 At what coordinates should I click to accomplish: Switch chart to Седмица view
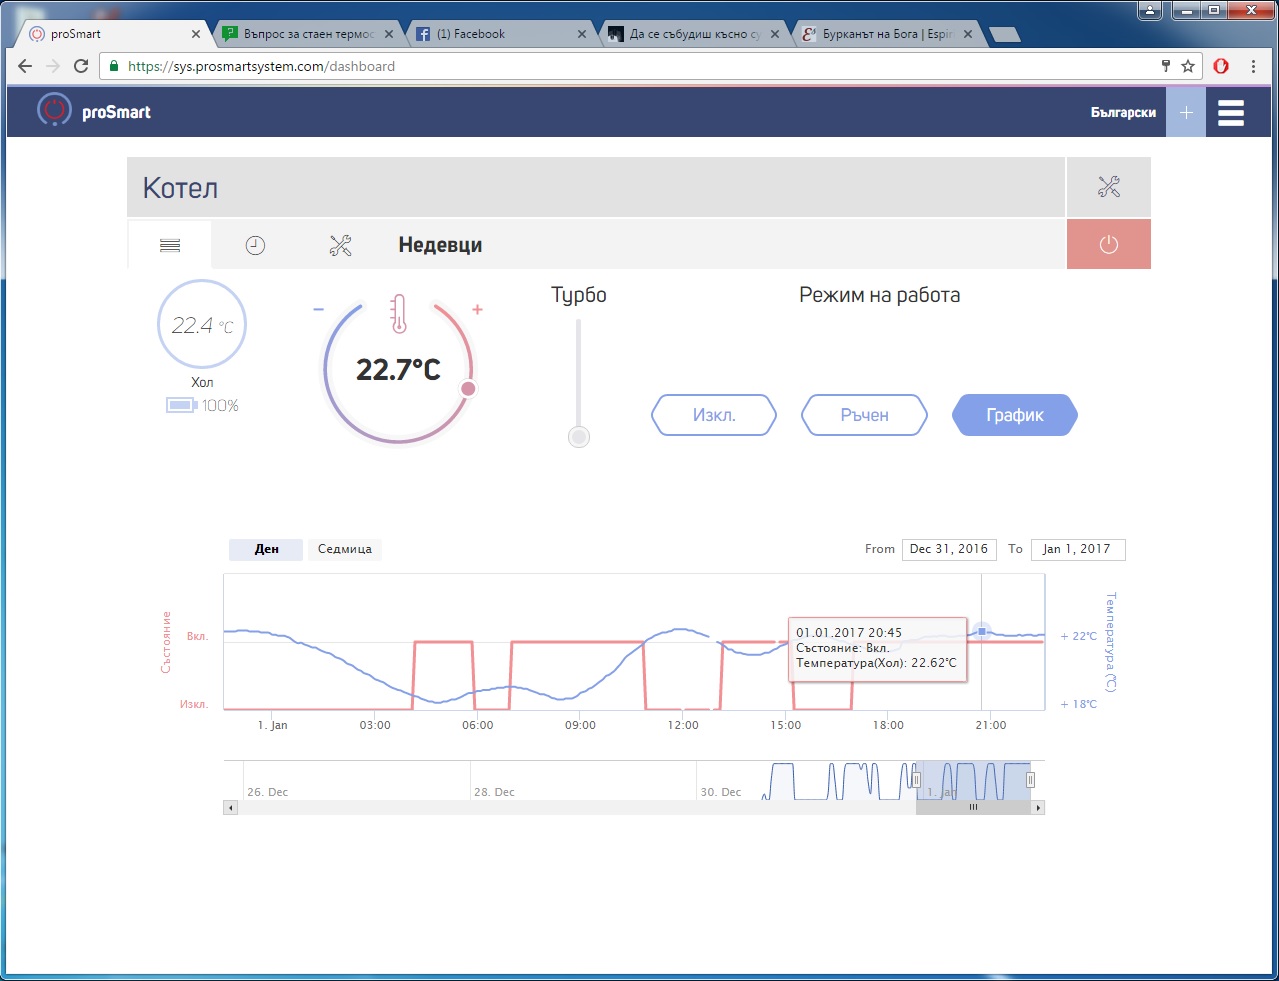click(x=344, y=549)
